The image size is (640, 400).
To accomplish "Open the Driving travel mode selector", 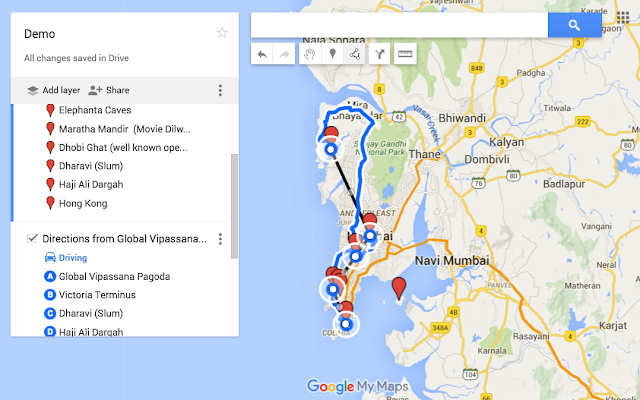I will (x=66, y=258).
